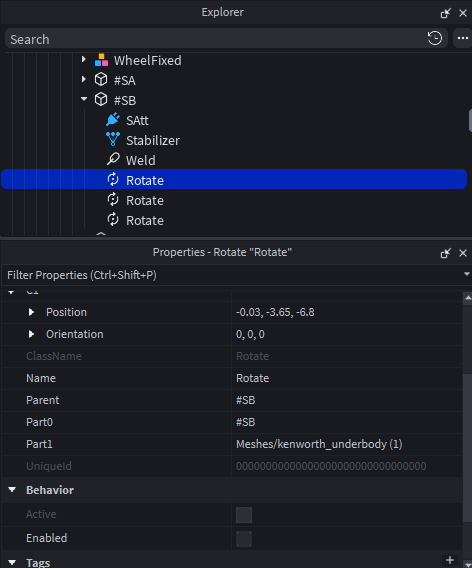Screen dimensions: 472x568
Task: Open the Filter Properties dropdown arrow
Action: point(467,275)
